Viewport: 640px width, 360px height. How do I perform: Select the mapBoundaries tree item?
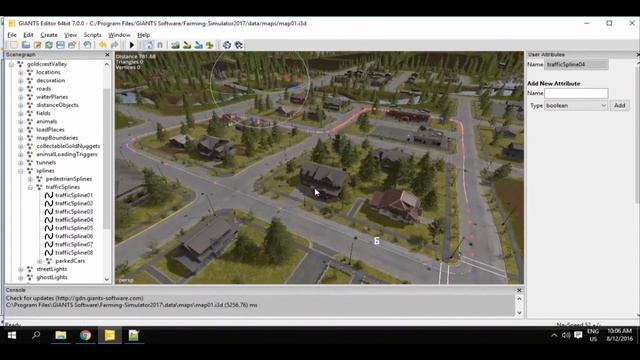57,138
